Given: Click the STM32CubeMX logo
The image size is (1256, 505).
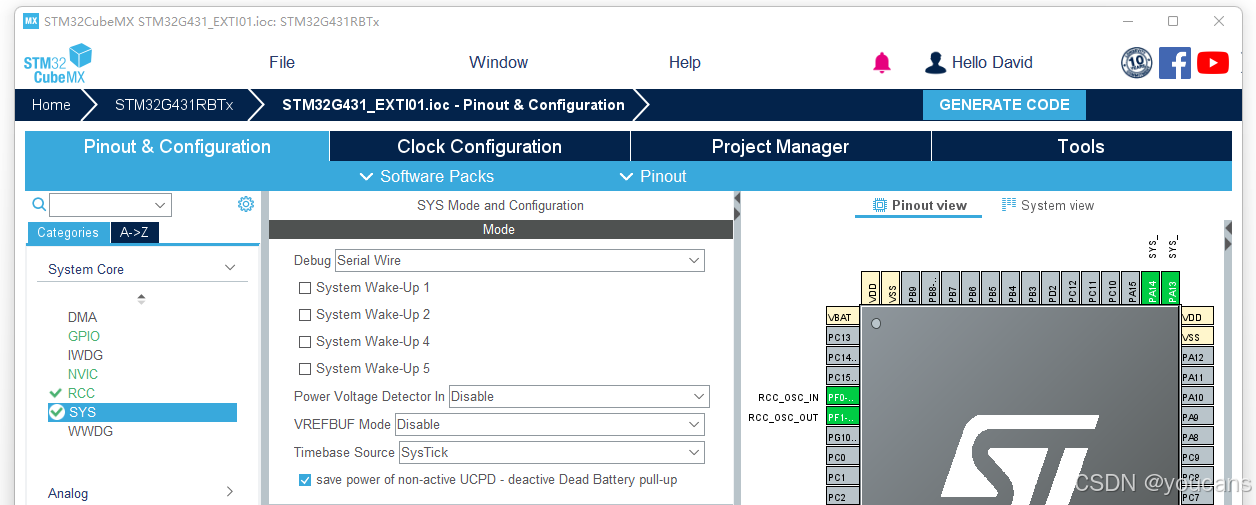Looking at the screenshot, I should pos(58,63).
